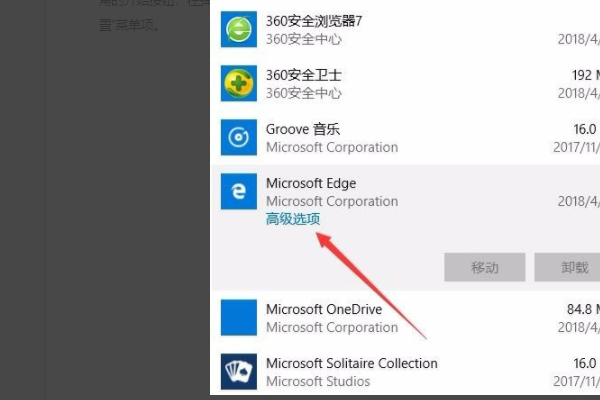
Task: Click Microsoft Corporation under Microsoft Edge
Action: 332,201
